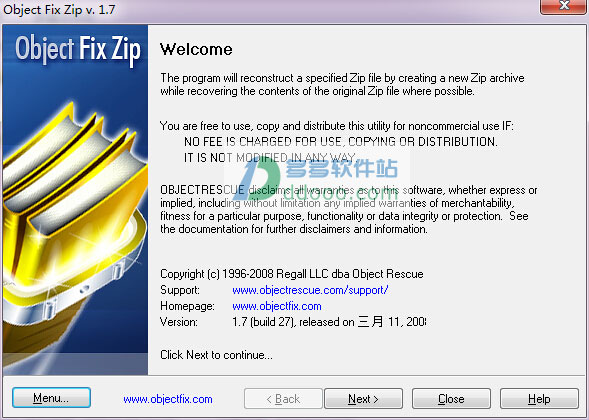
Task: Open the Menu... button
Action: pyautogui.click(x=51, y=398)
